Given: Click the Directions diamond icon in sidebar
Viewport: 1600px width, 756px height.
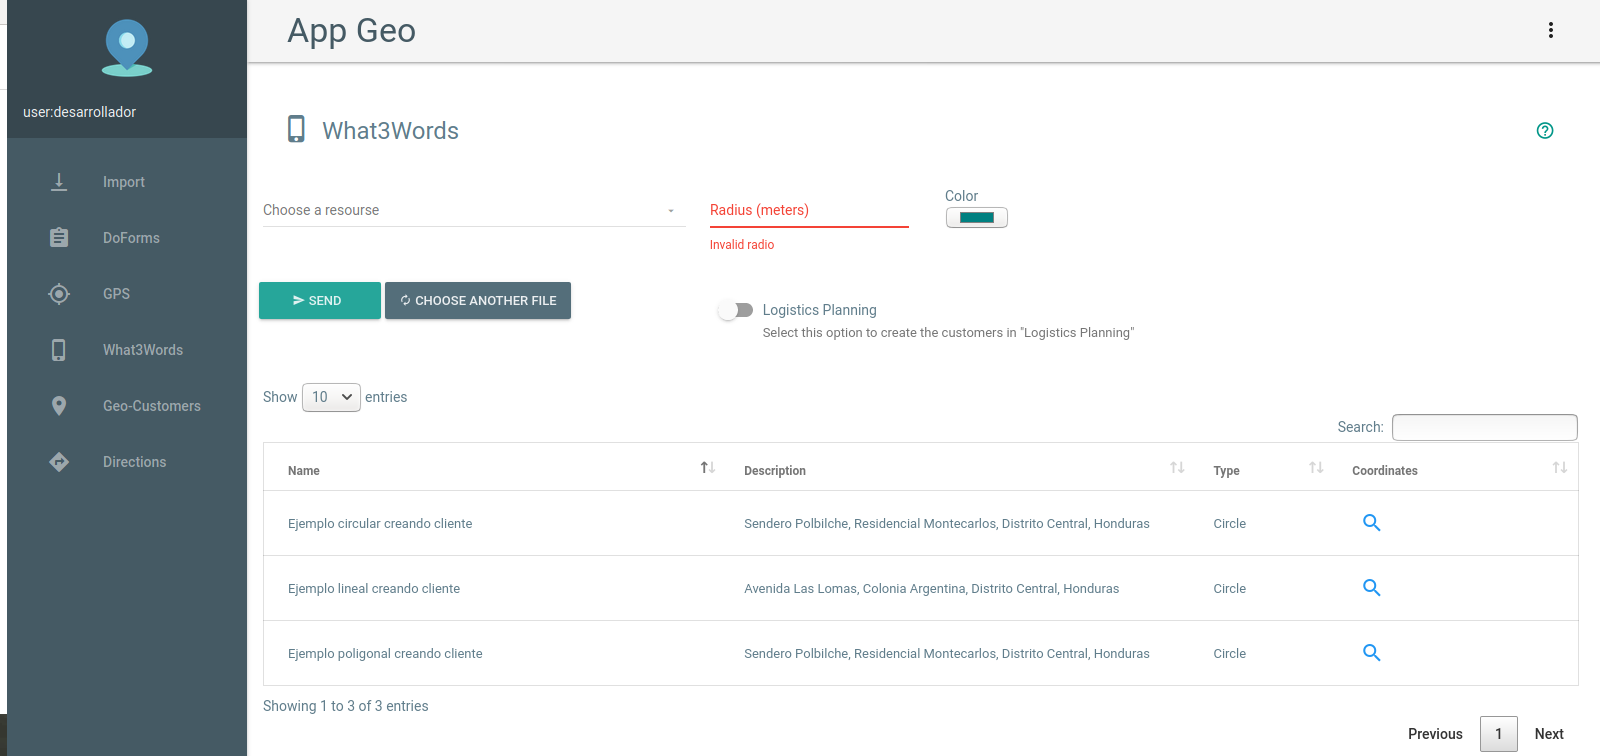Looking at the screenshot, I should click(59, 462).
